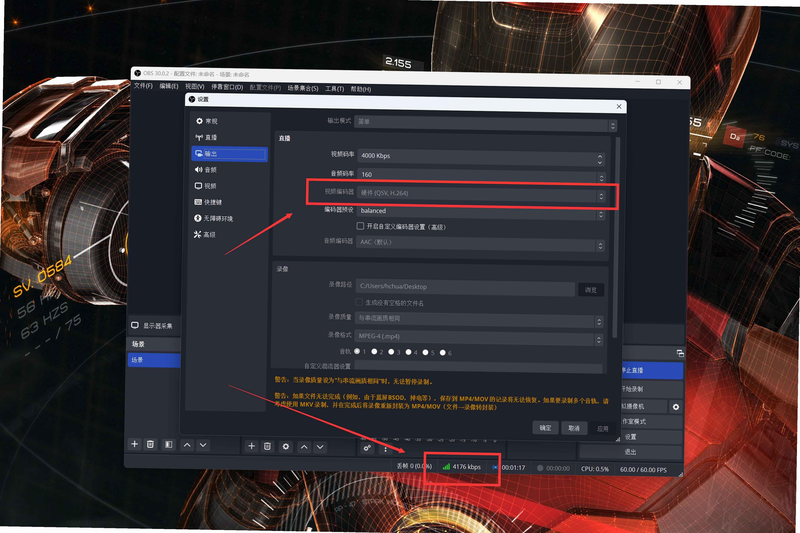Add a new source with the sources plus icon
Screen dimensions: 800x533
click(x=252, y=446)
